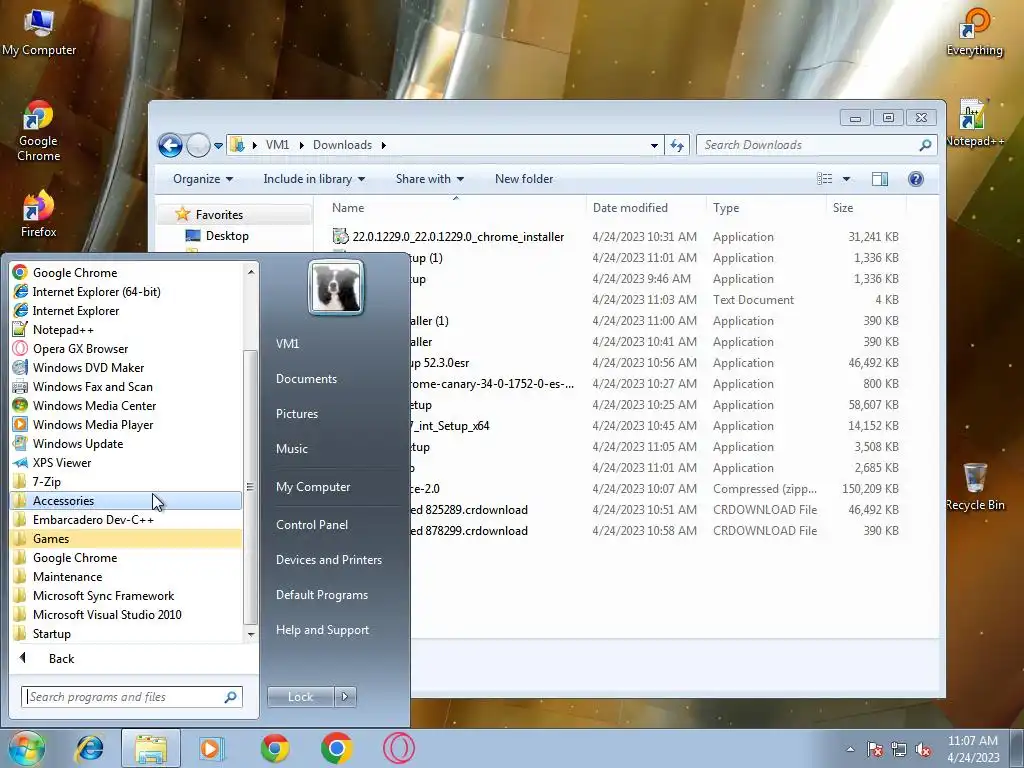This screenshot has height=768, width=1024.
Task: Open Help and Support
Action: coord(322,630)
